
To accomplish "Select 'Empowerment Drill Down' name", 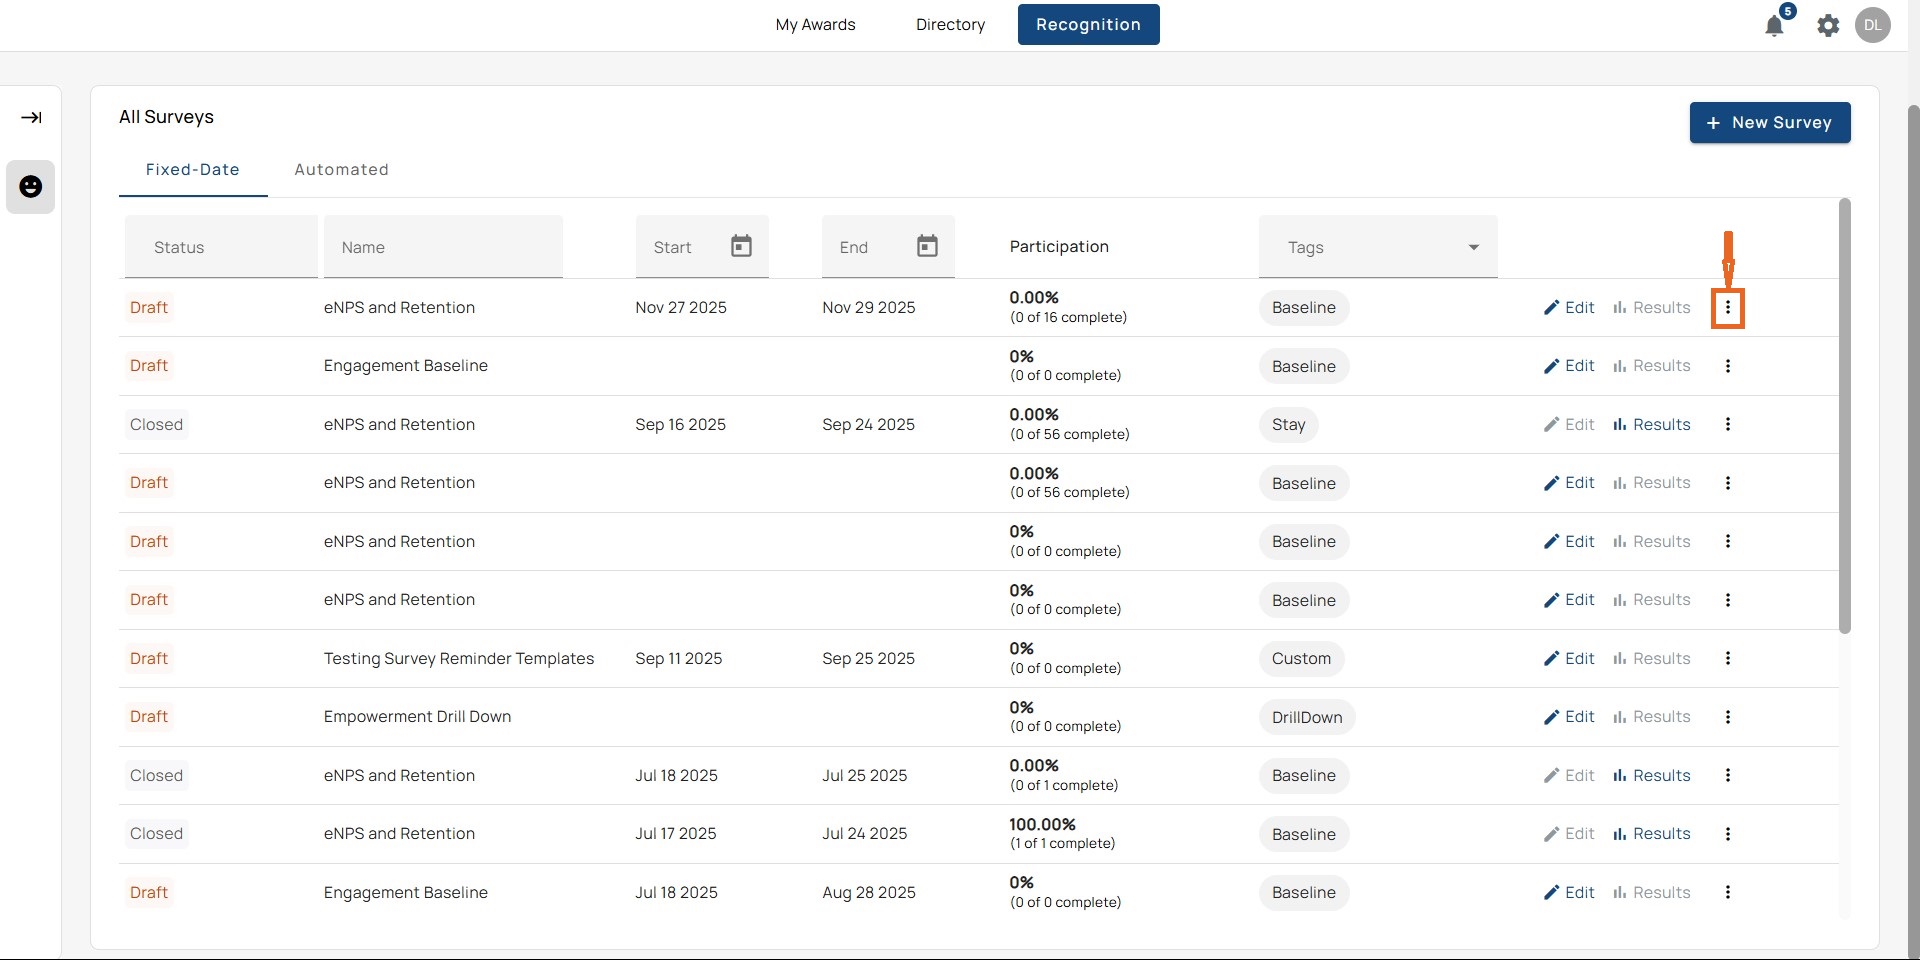I will point(417,717).
